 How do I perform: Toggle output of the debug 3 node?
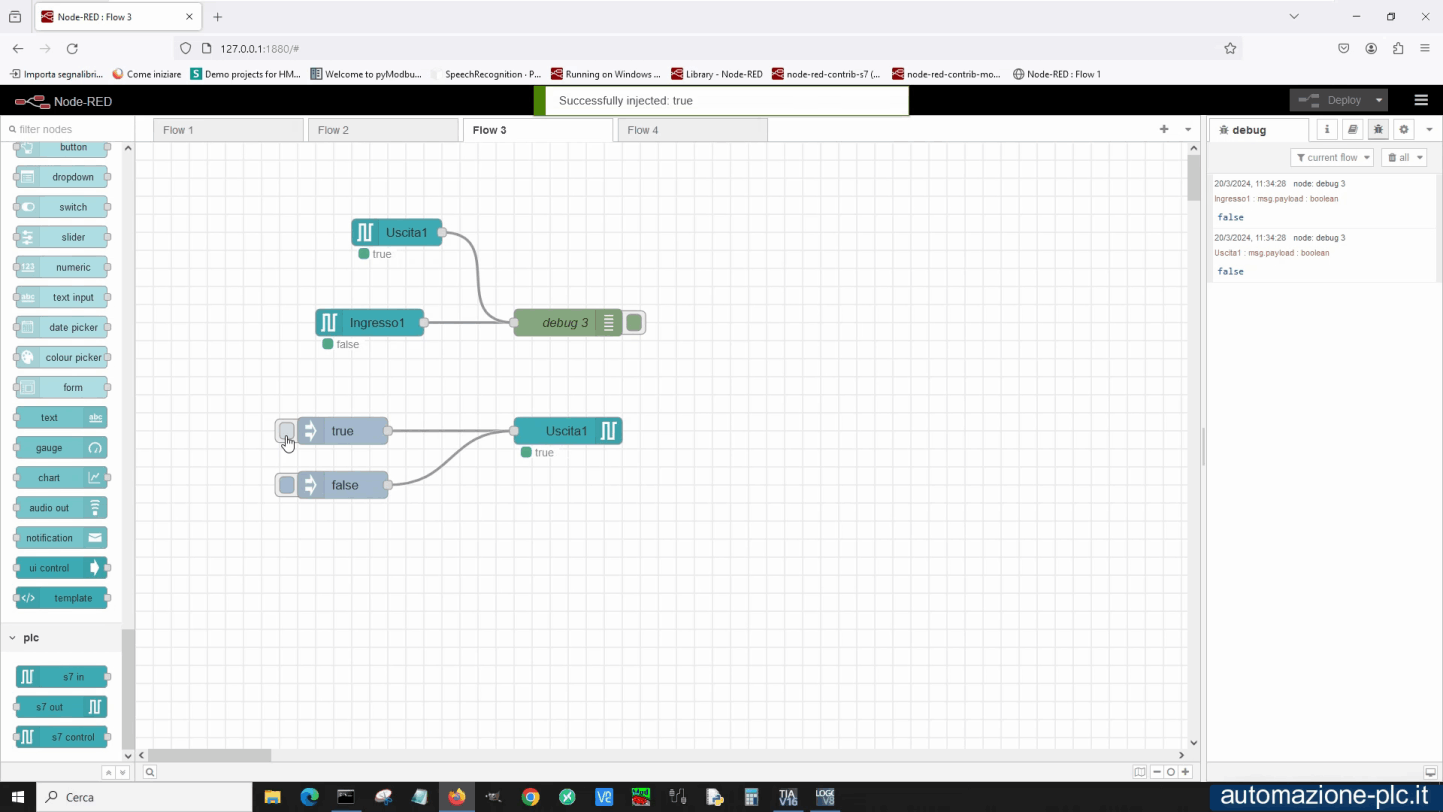633,322
